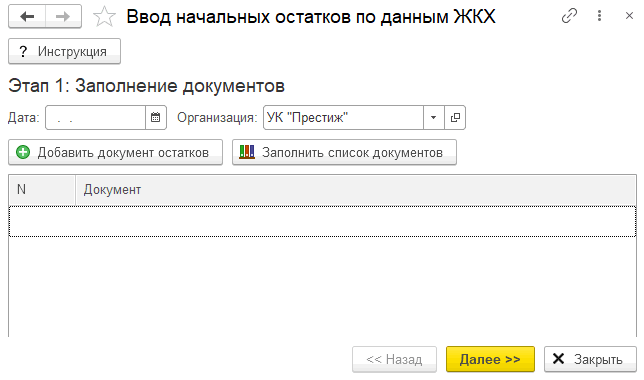Click Заполнить список документов
Image resolution: width=644 pixels, height=380 pixels.
tap(344, 152)
